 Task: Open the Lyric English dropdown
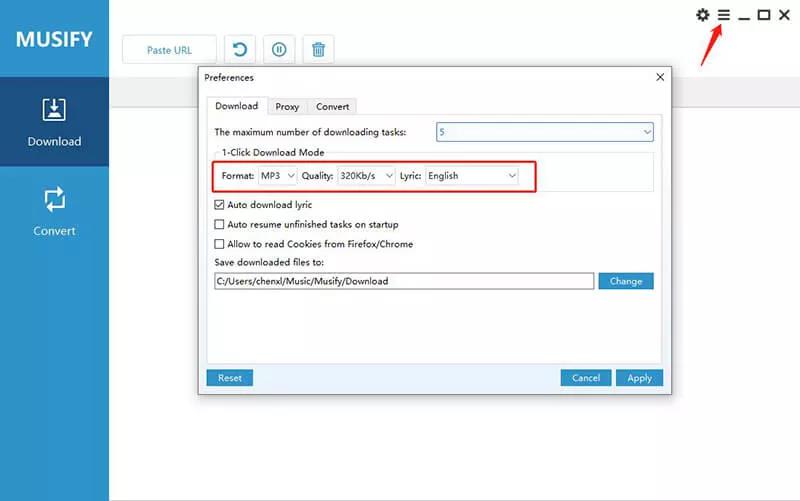[x=471, y=176]
